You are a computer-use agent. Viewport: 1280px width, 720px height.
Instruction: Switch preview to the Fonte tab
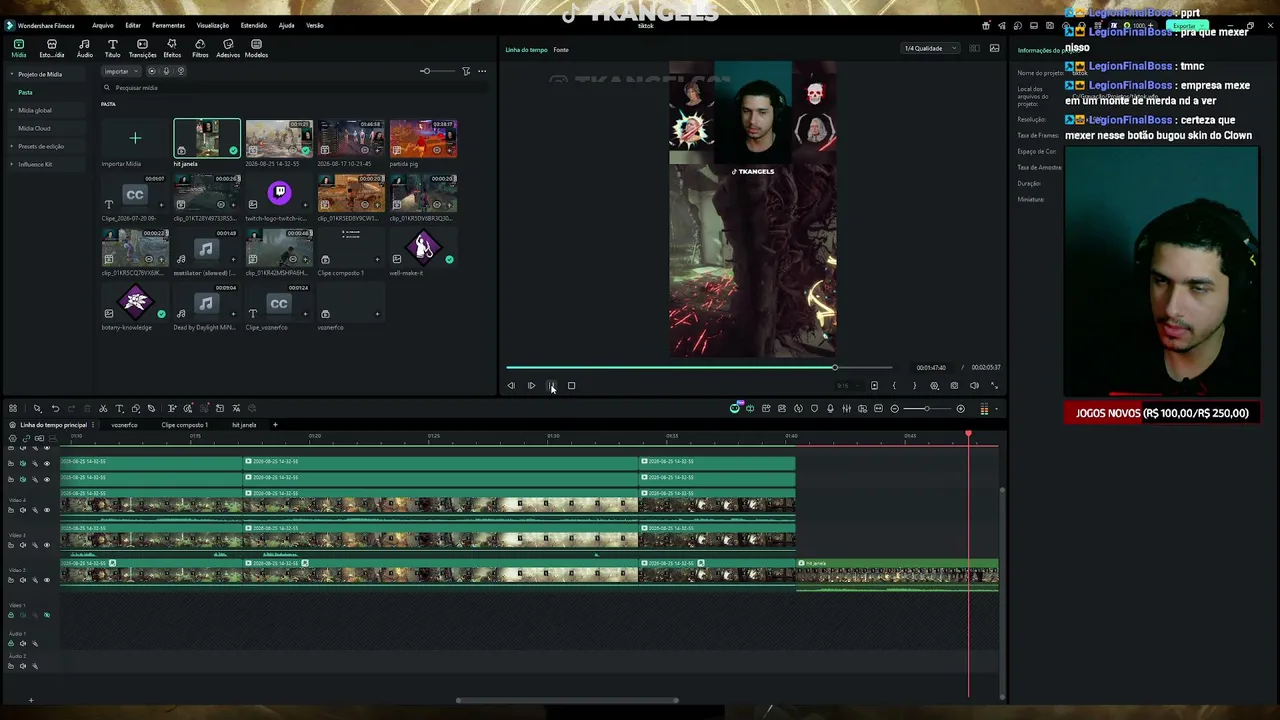tap(561, 49)
